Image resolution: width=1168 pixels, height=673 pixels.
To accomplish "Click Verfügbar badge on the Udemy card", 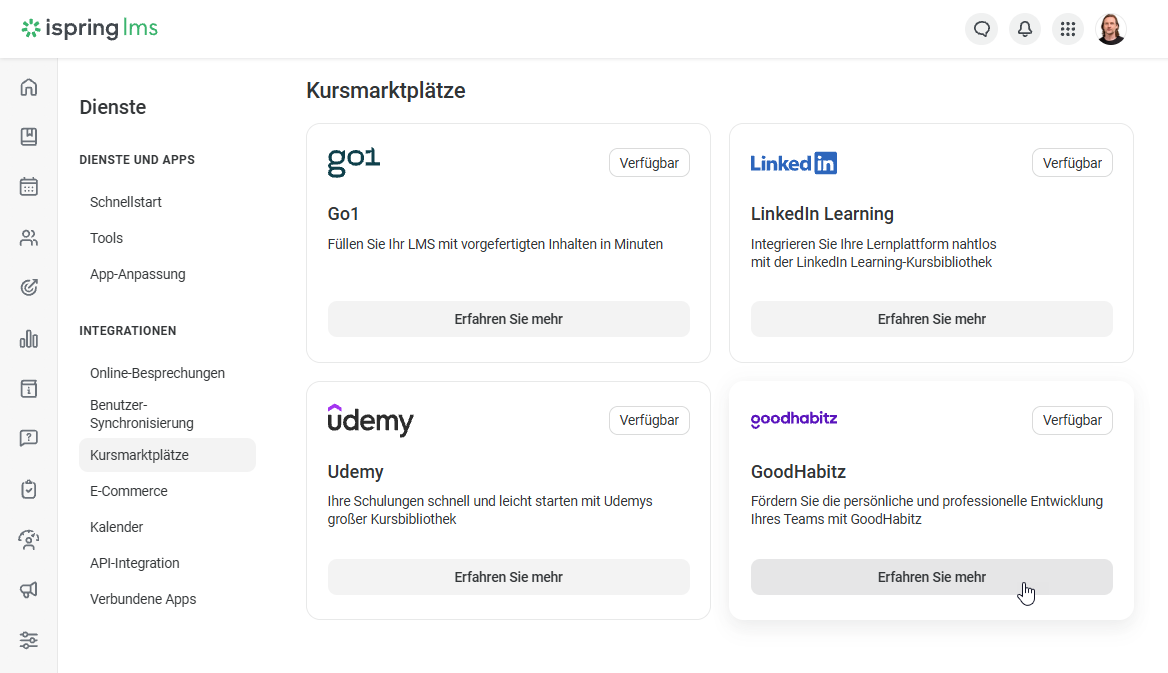I will [649, 420].
